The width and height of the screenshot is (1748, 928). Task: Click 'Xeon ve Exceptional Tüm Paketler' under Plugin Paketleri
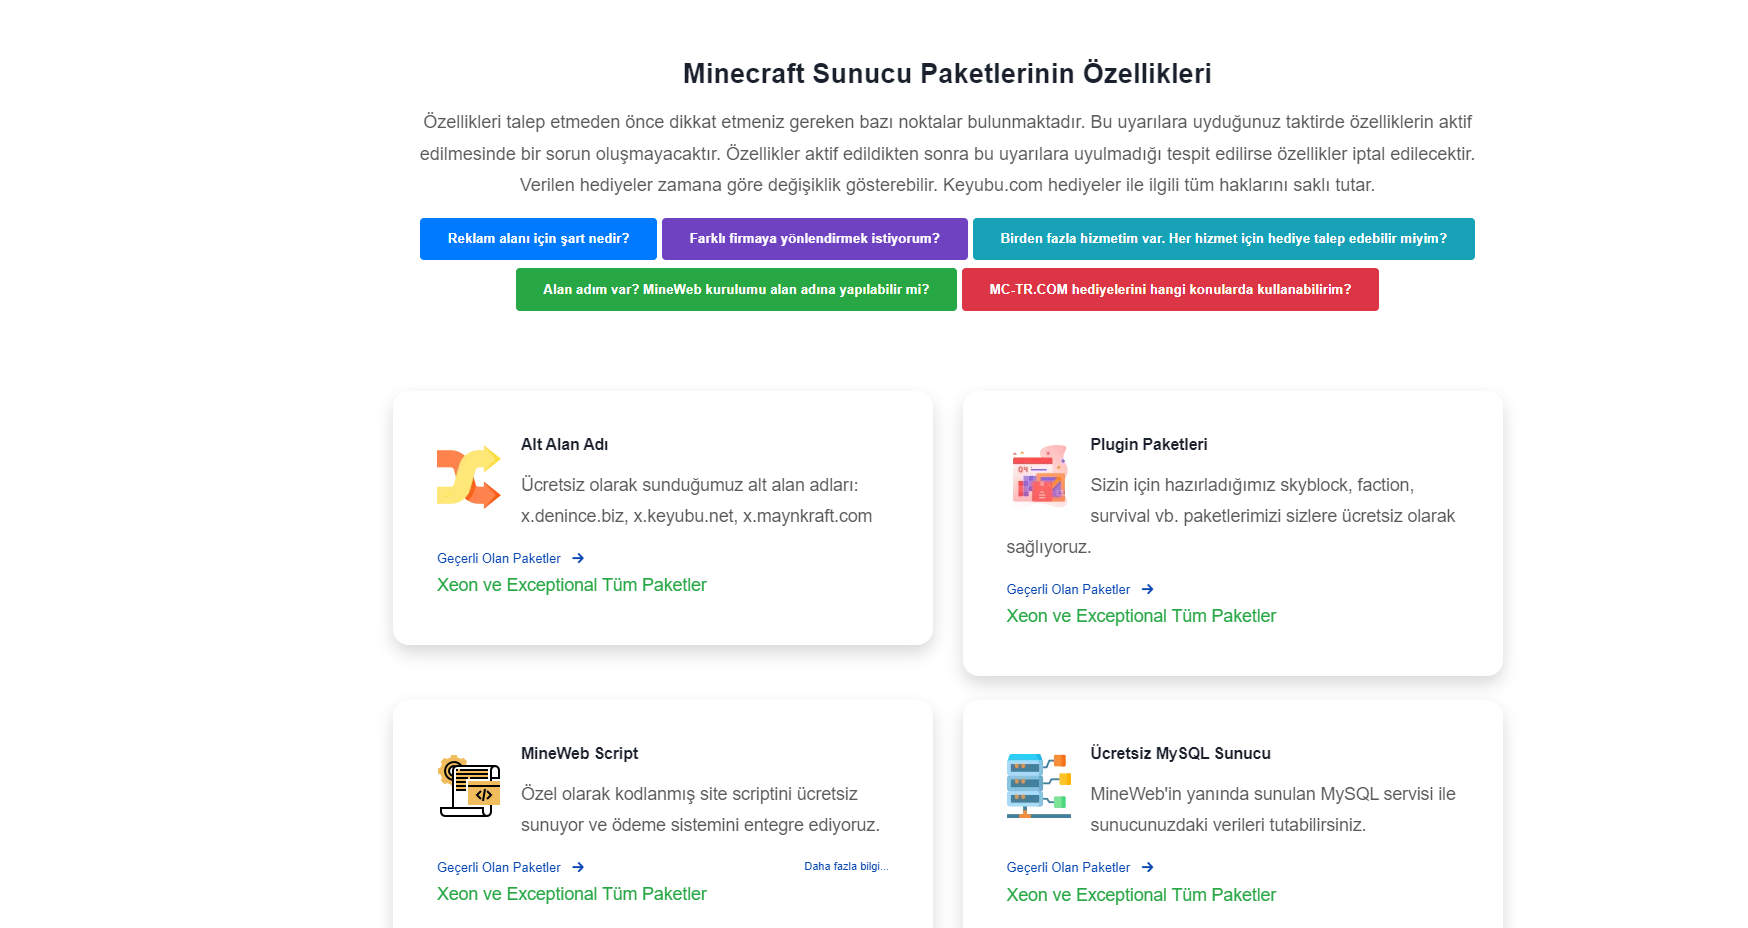[x=1141, y=616]
